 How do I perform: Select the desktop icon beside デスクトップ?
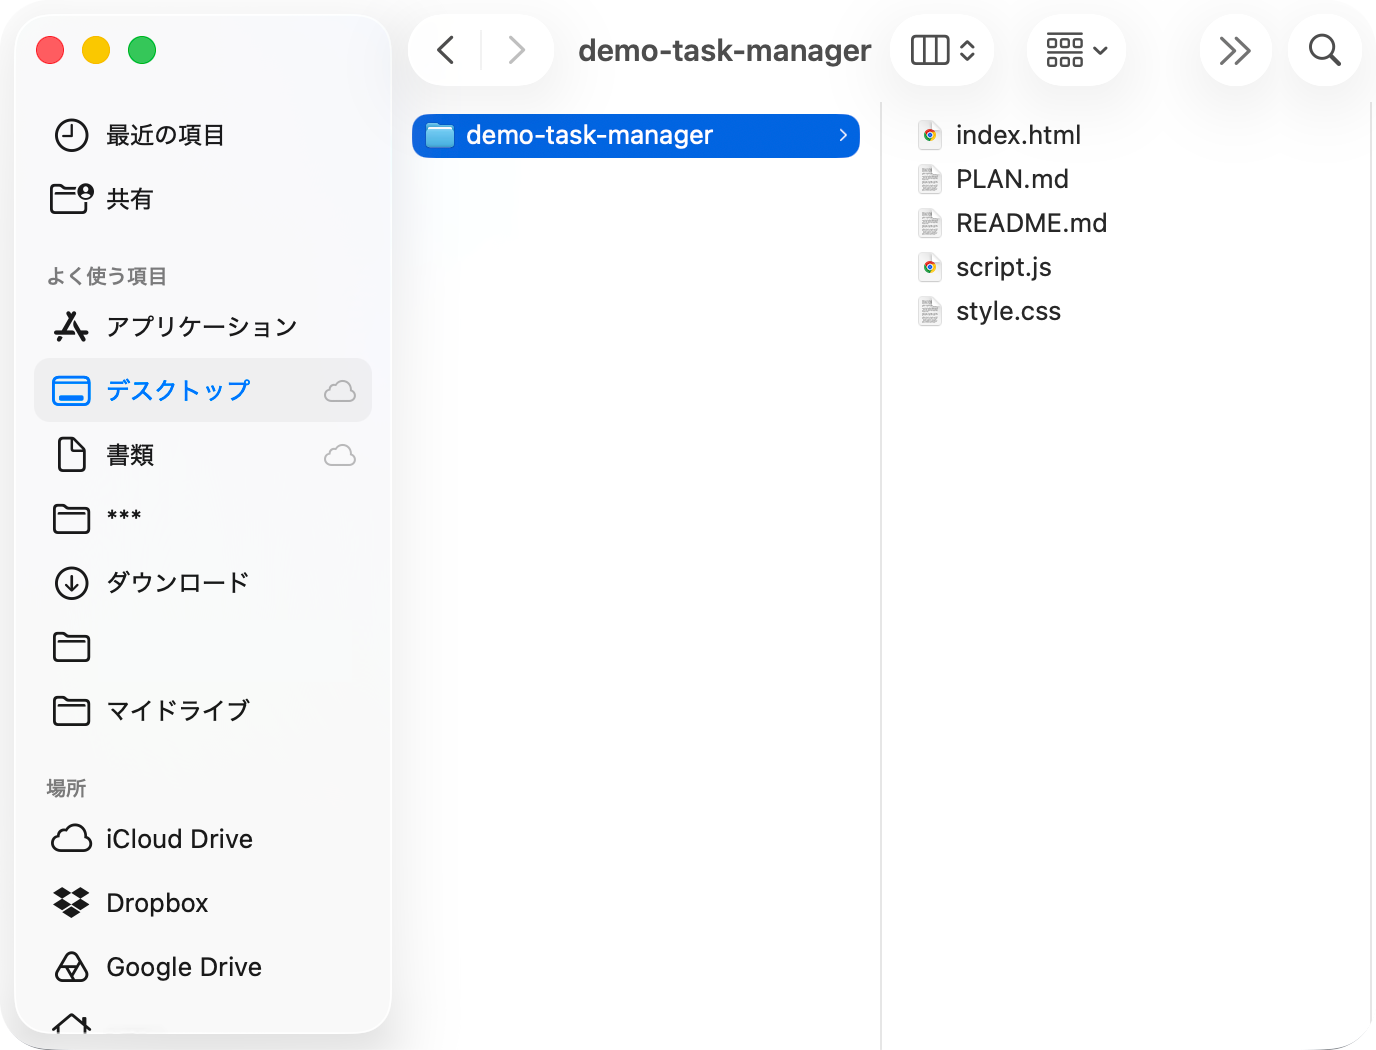[71, 390]
